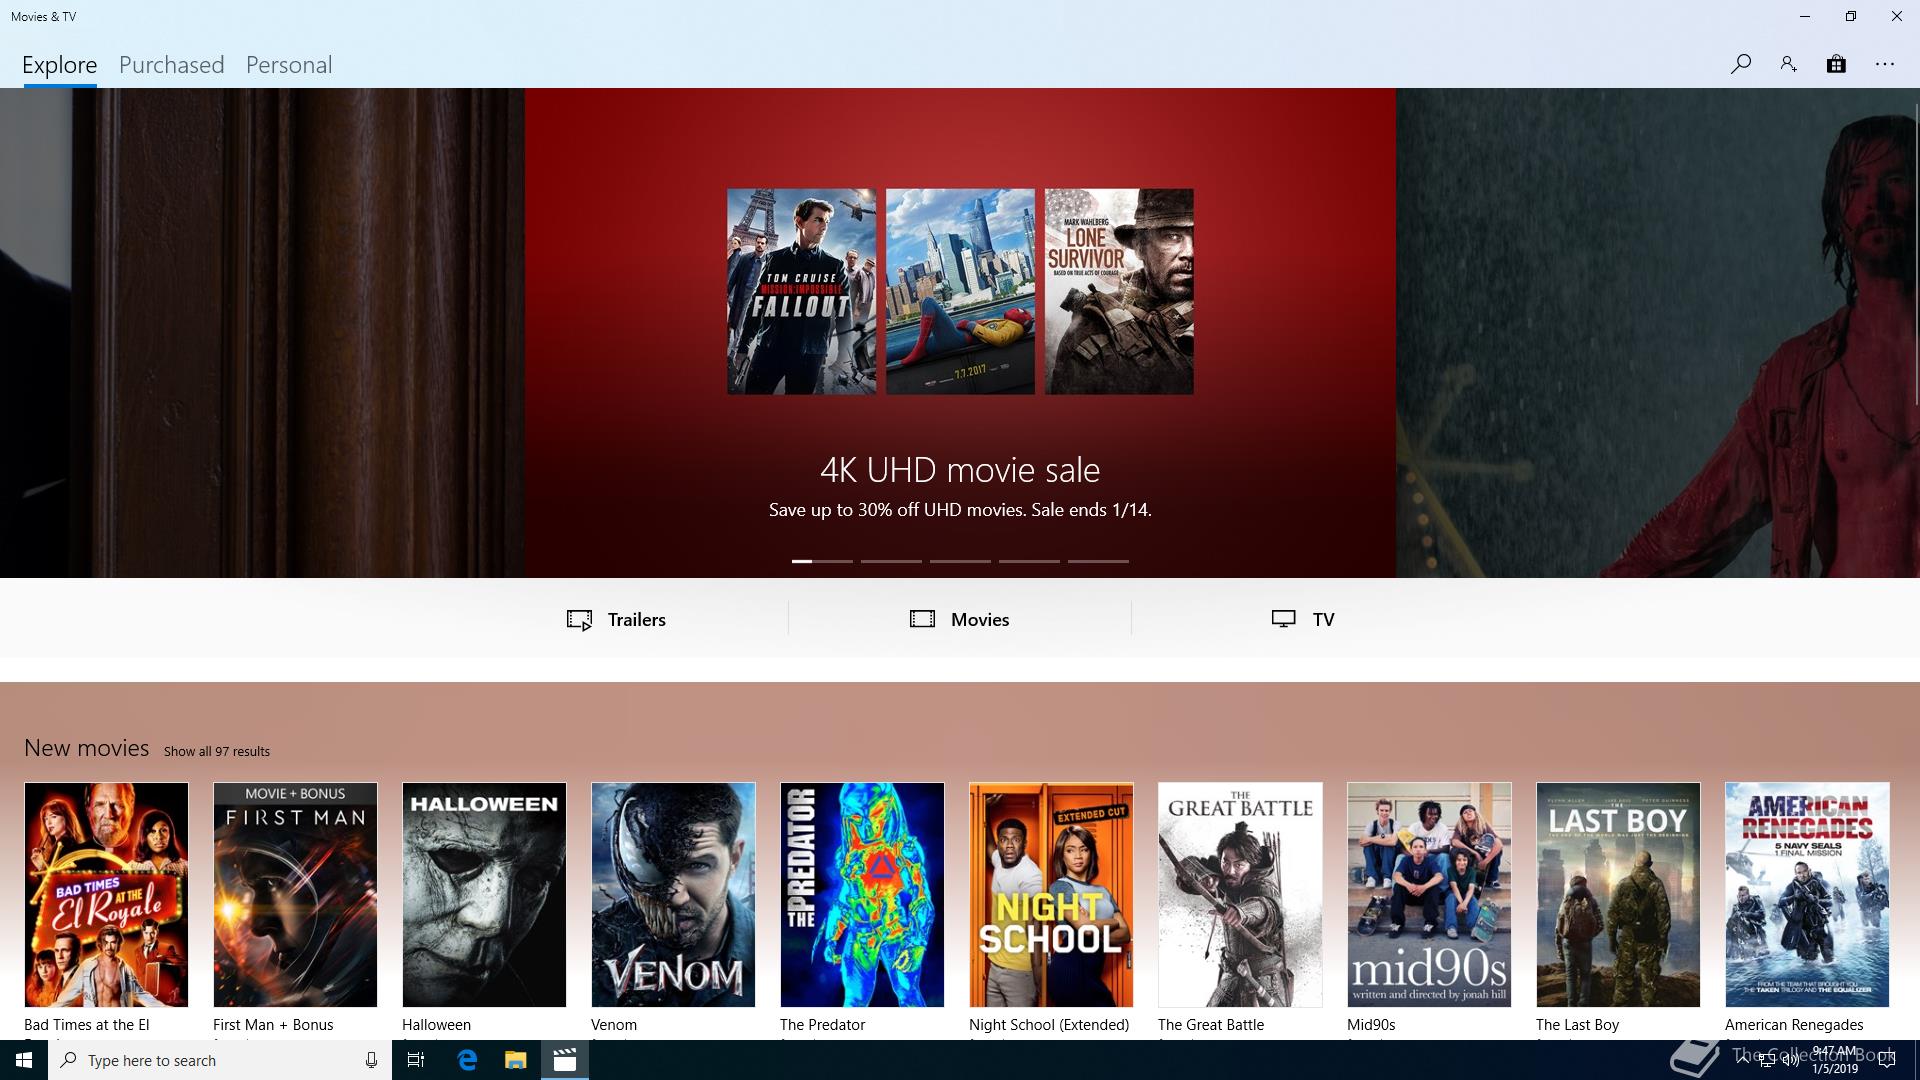Open Task View on the taskbar
1920x1080 pixels.
click(x=416, y=1060)
